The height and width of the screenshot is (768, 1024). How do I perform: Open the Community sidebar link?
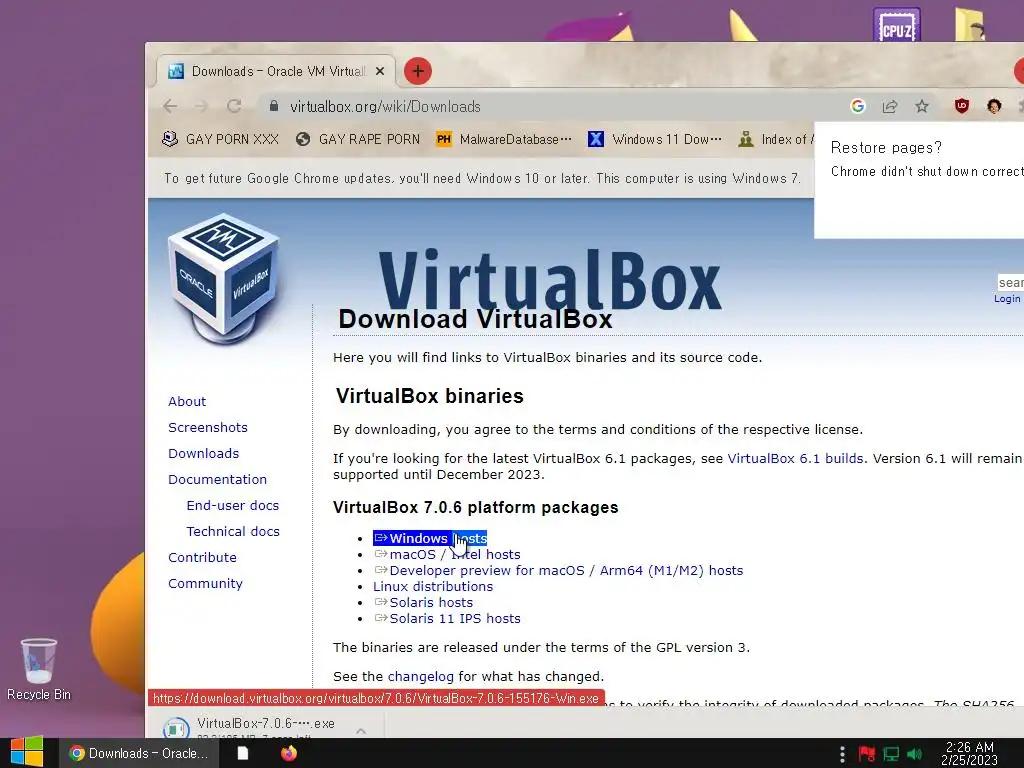pos(205,584)
